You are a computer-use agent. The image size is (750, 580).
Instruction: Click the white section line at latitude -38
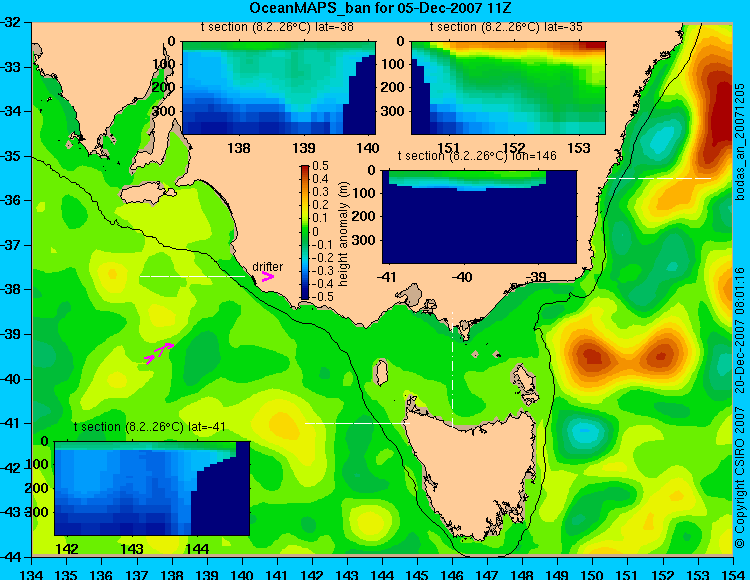pyautogui.click(x=192, y=276)
